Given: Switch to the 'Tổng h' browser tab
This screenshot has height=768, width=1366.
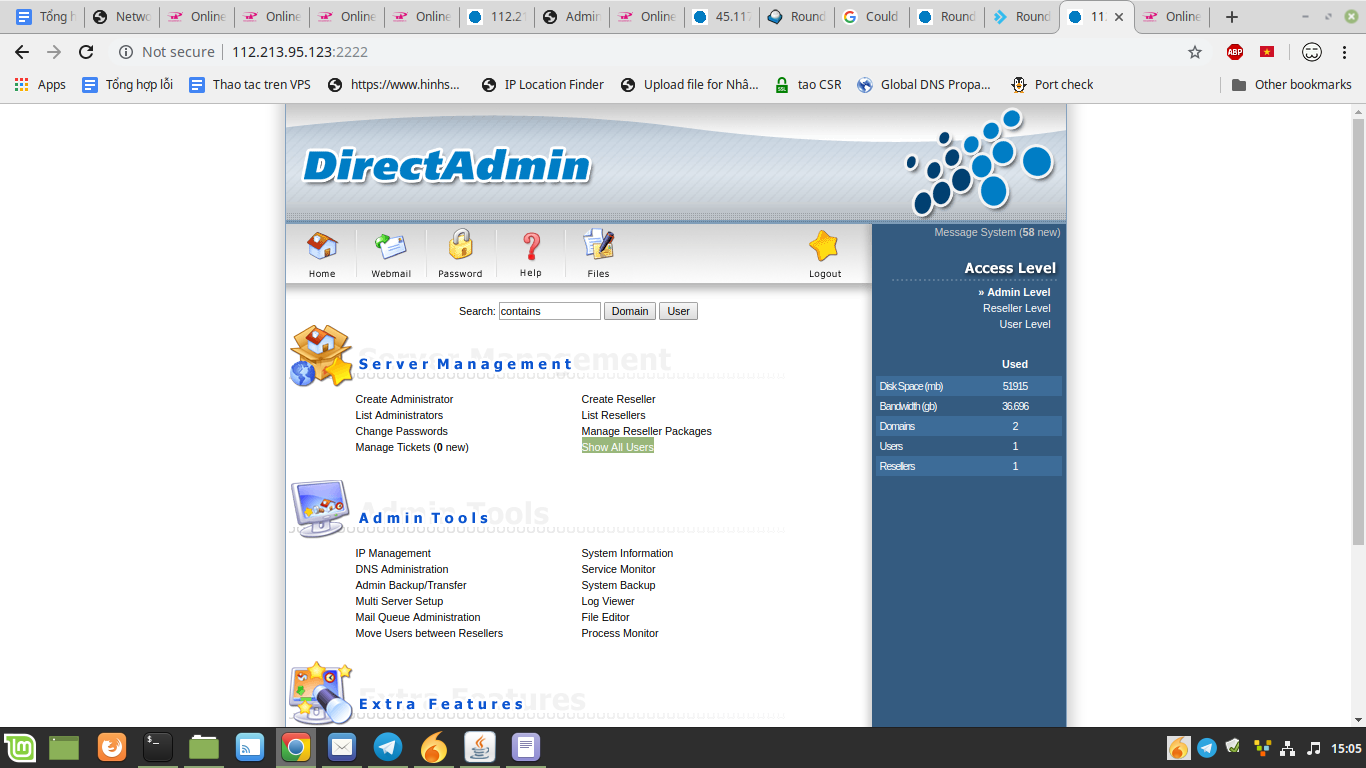Looking at the screenshot, I should 45,17.
